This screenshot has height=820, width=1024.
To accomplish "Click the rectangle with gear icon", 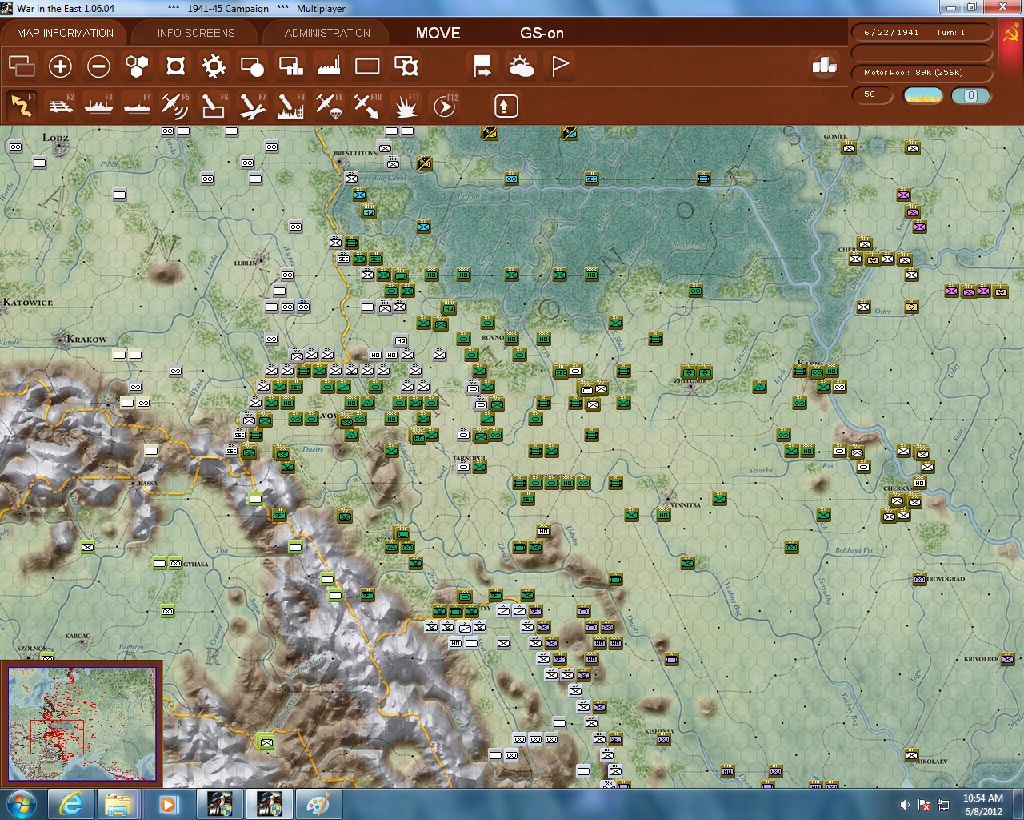I will [x=406, y=66].
